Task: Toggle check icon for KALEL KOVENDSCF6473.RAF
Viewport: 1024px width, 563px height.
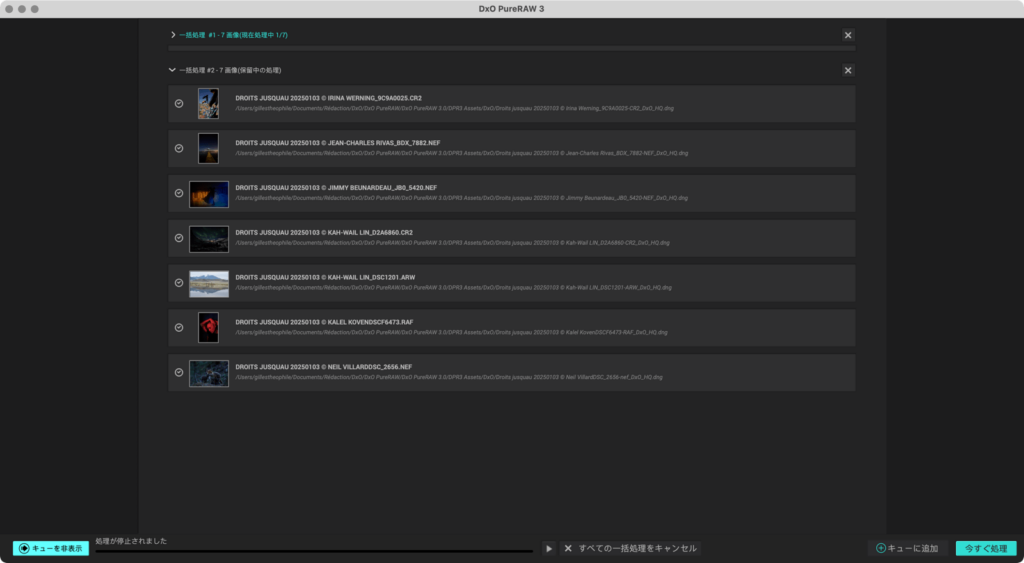Action: [x=179, y=327]
